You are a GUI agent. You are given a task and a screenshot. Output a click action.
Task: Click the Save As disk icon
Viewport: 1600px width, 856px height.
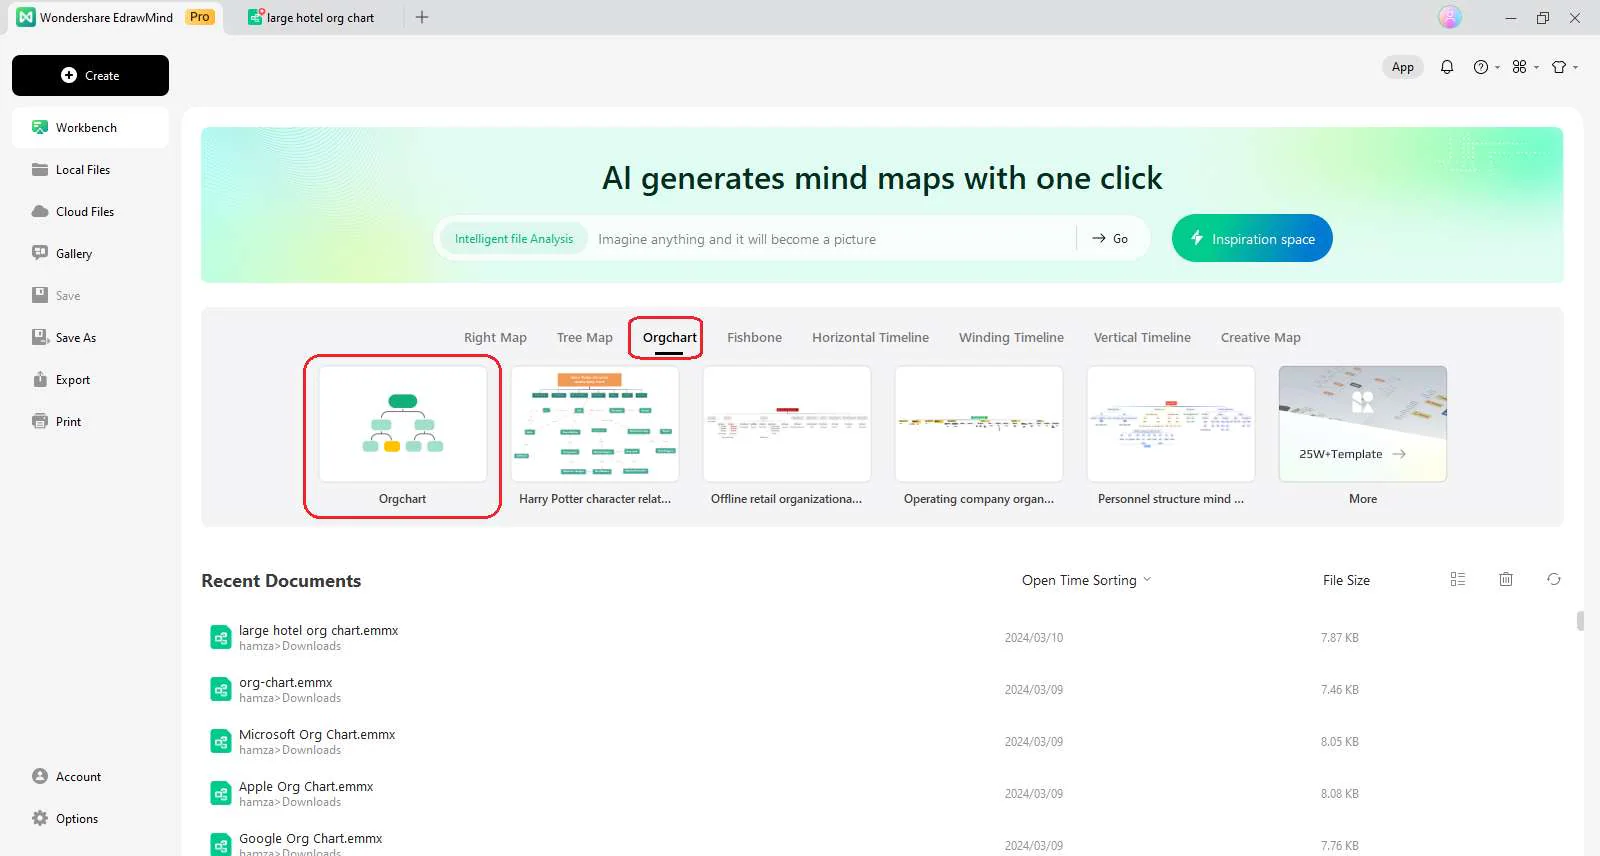(40, 337)
